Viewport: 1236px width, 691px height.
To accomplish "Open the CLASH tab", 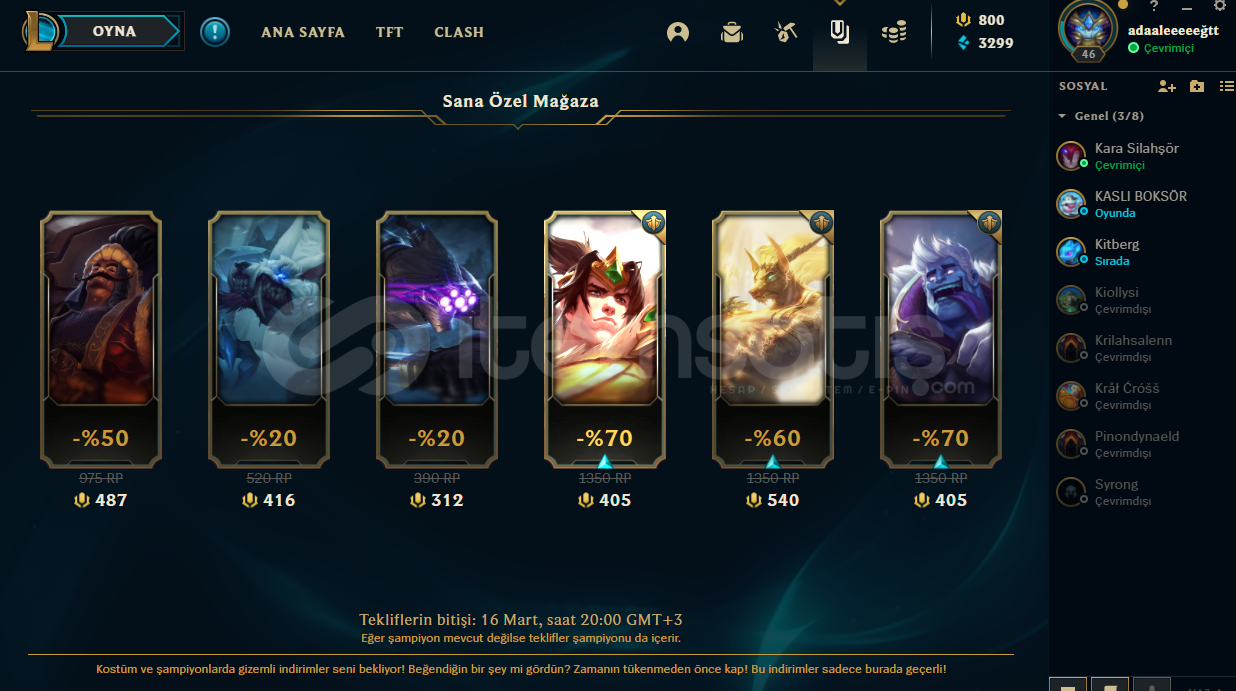I will [459, 32].
